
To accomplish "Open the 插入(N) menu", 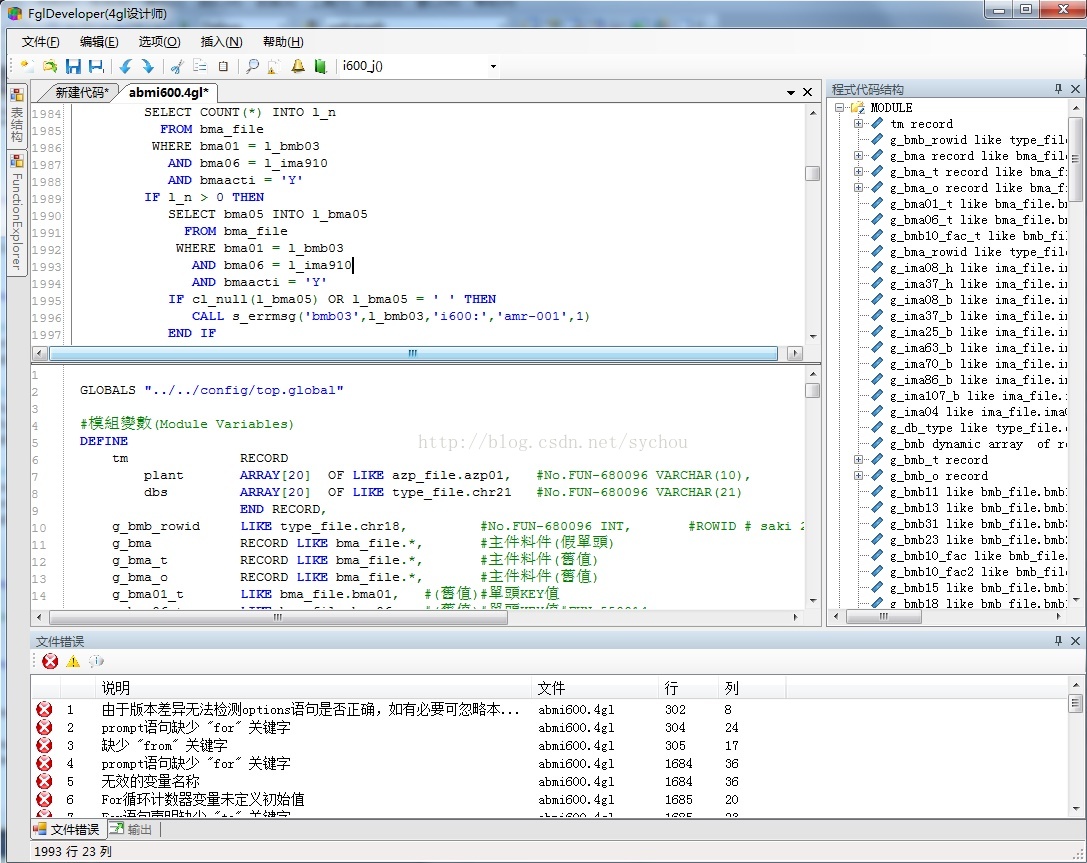I will coord(221,42).
